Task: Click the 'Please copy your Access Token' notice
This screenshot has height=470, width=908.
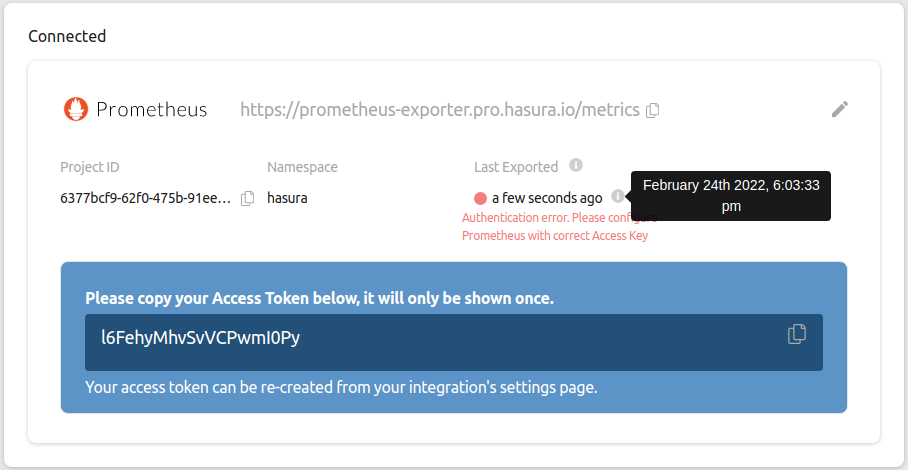Action: tap(319, 298)
